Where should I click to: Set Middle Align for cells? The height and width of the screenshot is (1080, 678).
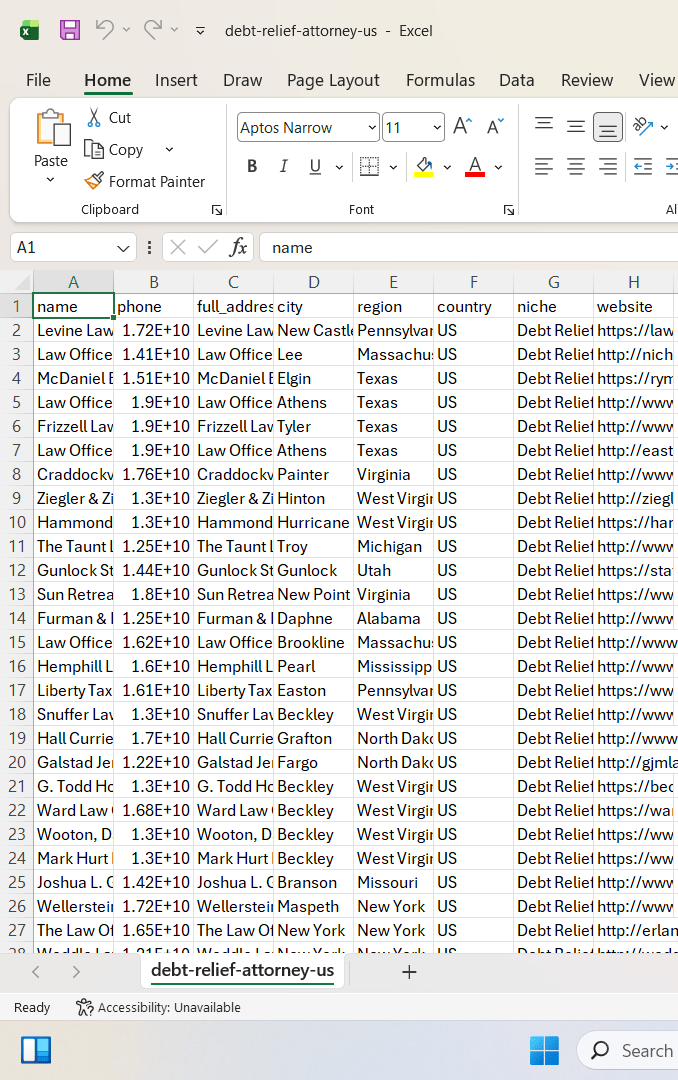coord(576,126)
